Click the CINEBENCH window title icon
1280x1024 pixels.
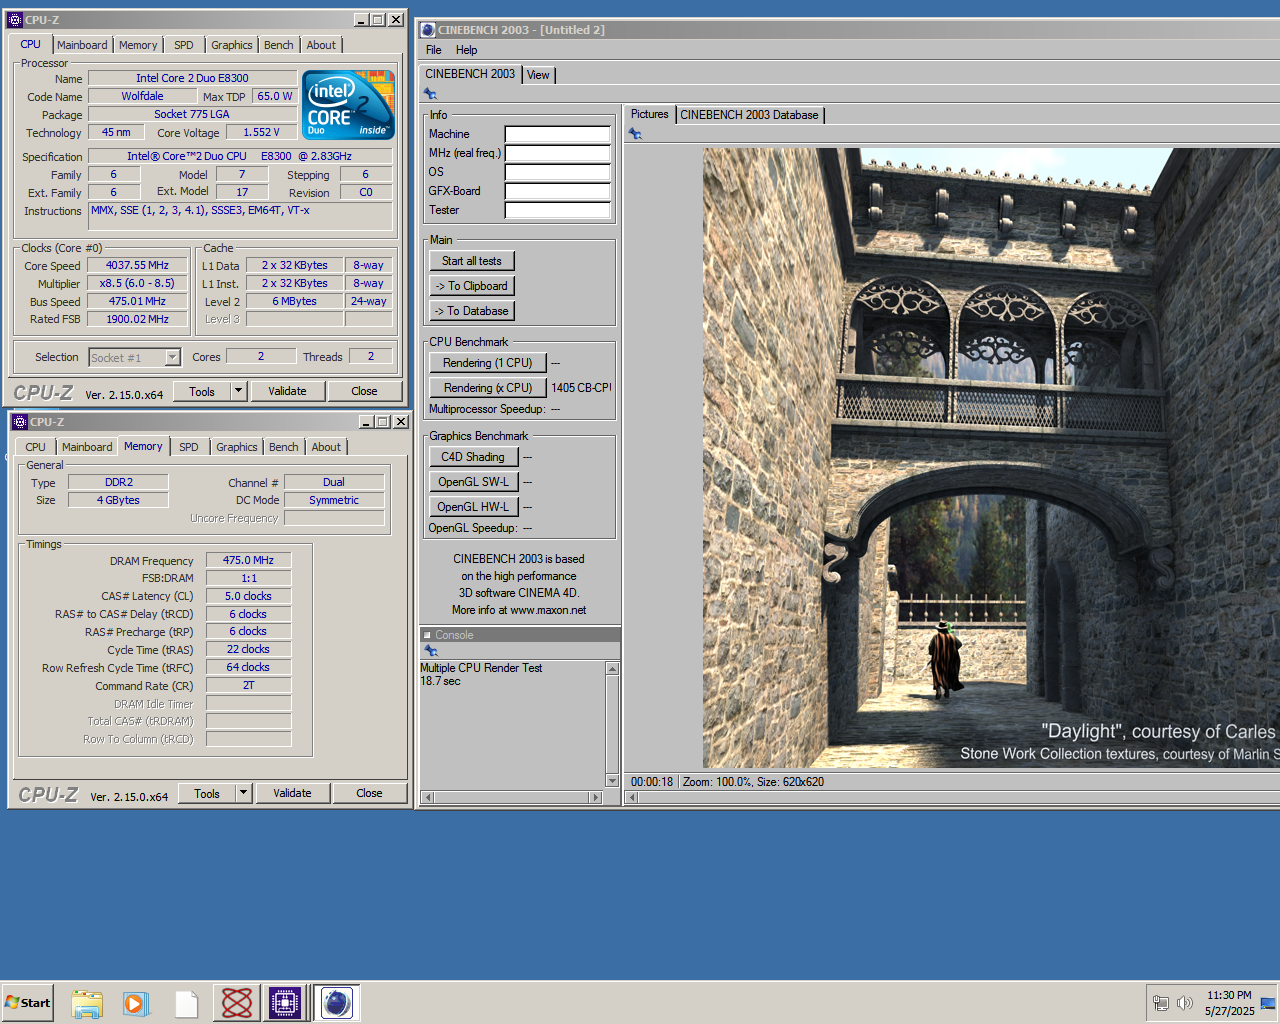[x=428, y=30]
